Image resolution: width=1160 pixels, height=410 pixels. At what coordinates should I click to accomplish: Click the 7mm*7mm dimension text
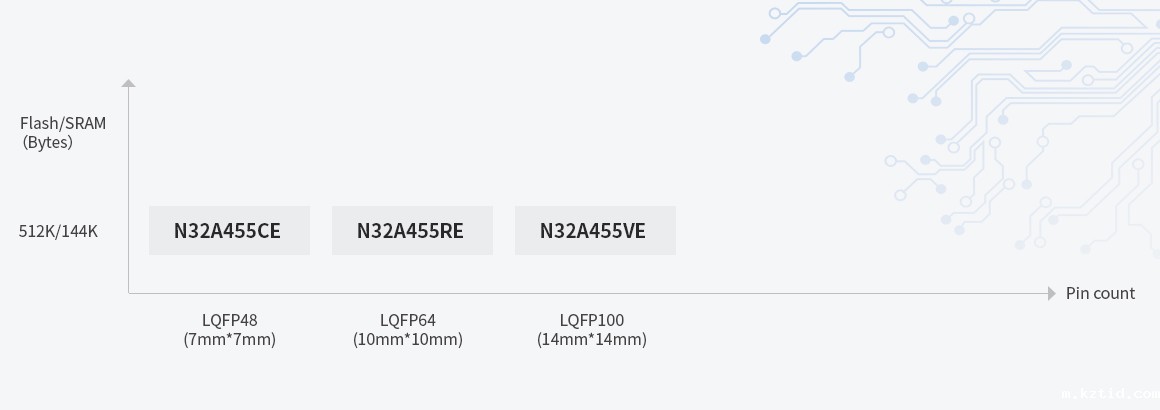click(229, 340)
